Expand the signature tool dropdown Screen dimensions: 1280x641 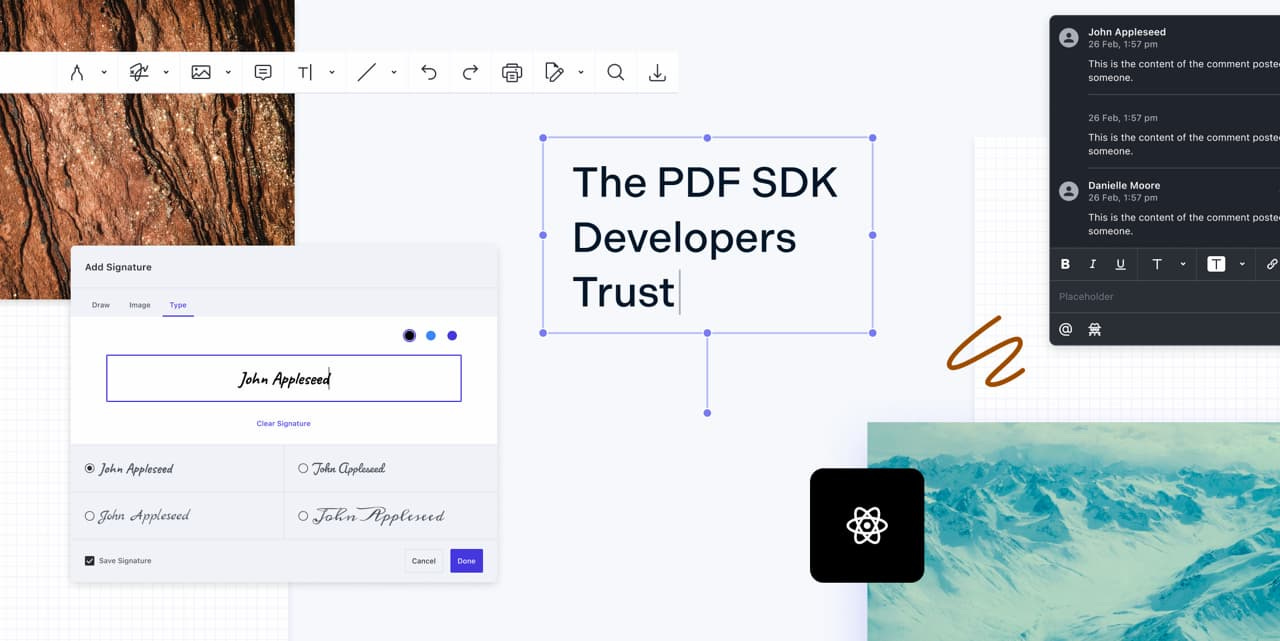(x=166, y=72)
